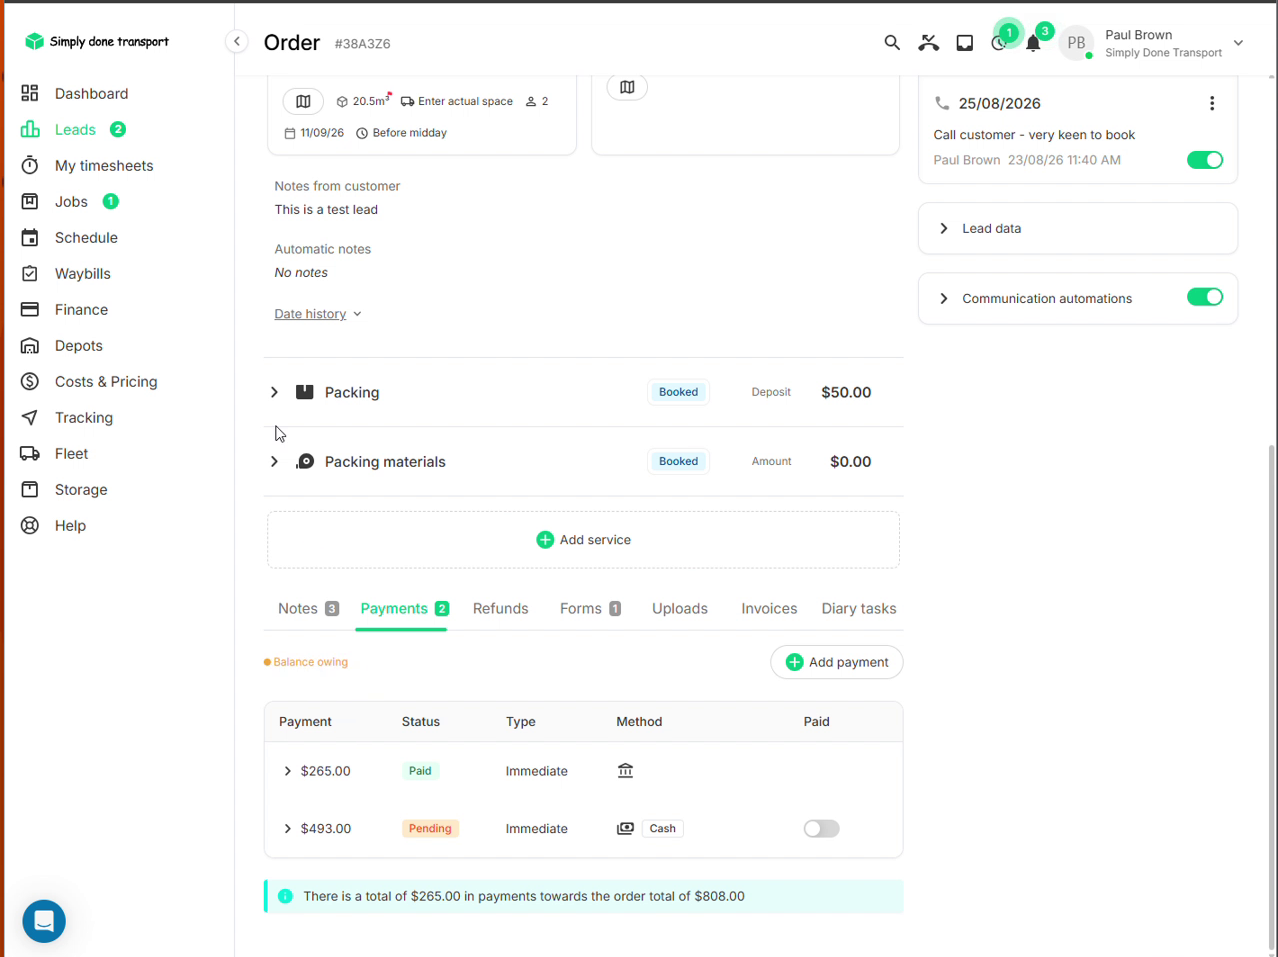The width and height of the screenshot is (1278, 957).
Task: Click the Booked status on Packing materials
Action: point(678,461)
